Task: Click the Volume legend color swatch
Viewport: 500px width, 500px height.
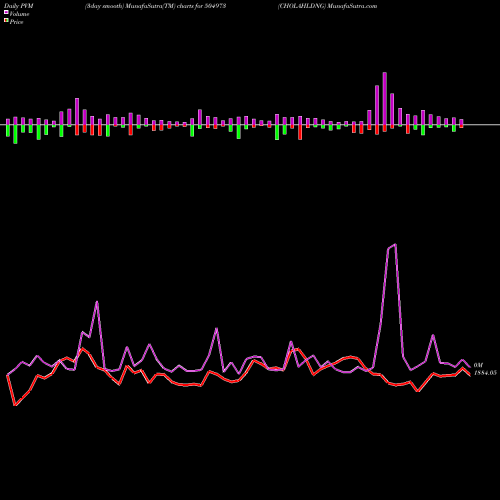Action: (x=6, y=13)
